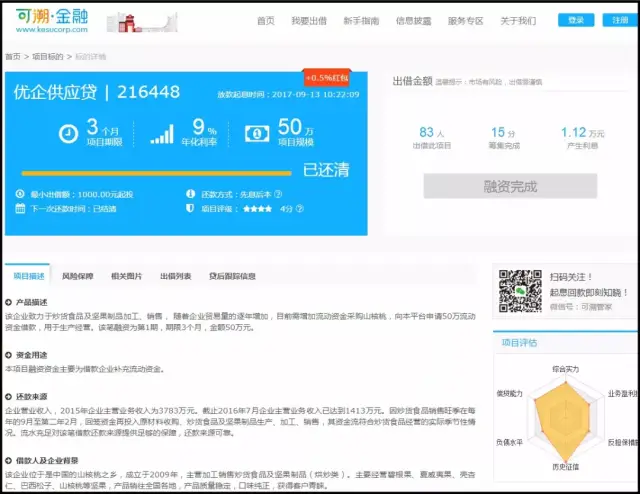
Task: Click the arrow icon beside 借款人及企业背景
Action: click(x=9, y=460)
